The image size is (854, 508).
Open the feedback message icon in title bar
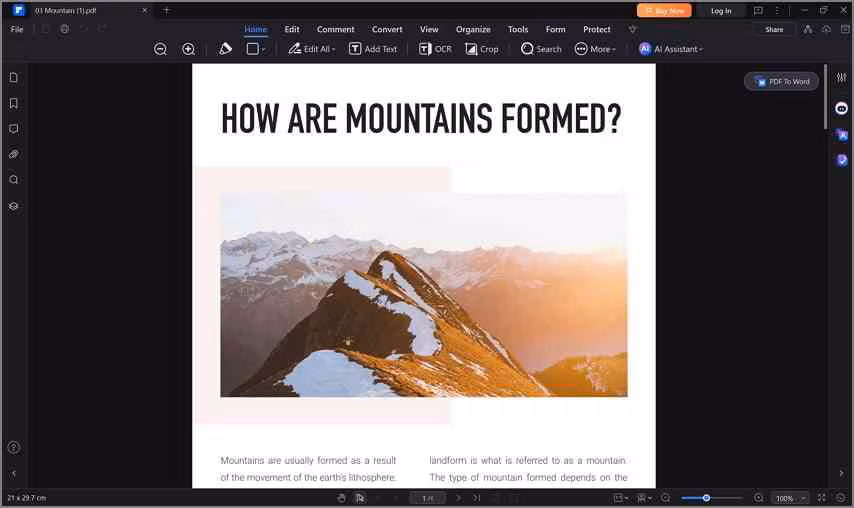click(x=758, y=10)
